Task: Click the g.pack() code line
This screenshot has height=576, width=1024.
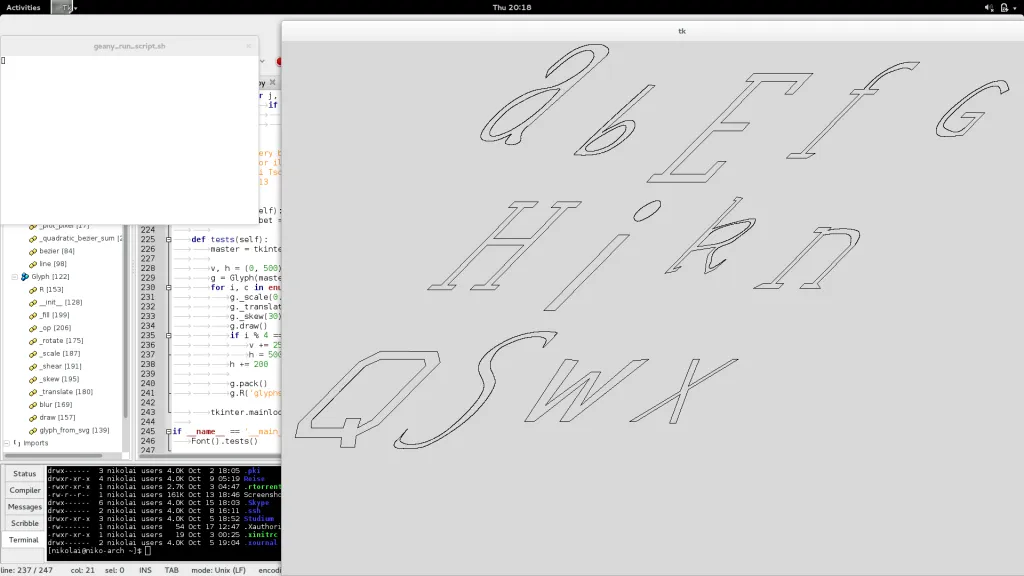Action: tap(248, 384)
